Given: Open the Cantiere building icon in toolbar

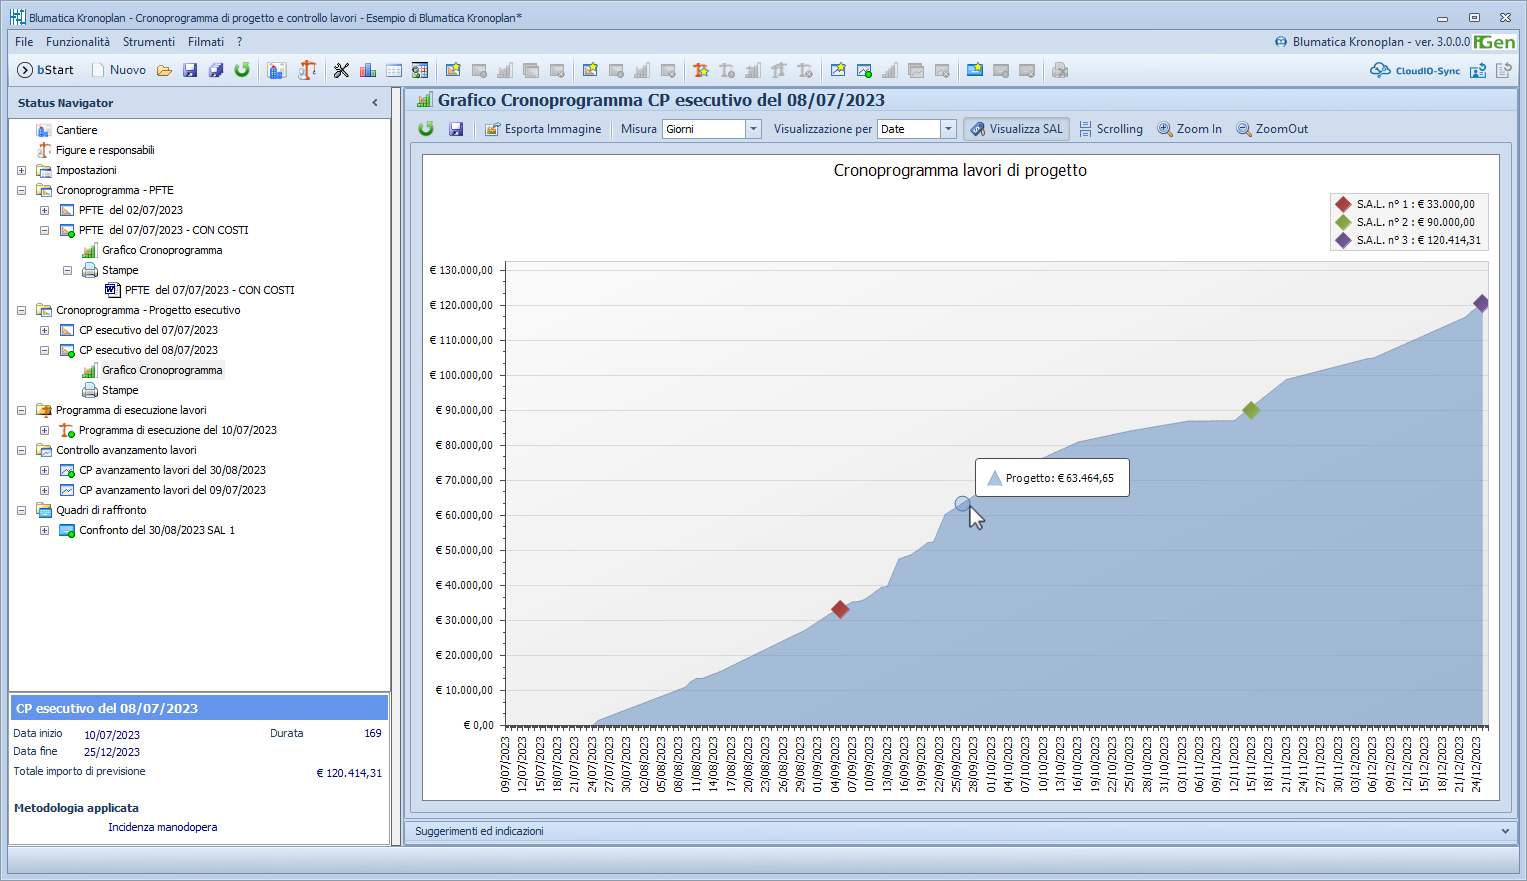Looking at the screenshot, I should pos(278,70).
